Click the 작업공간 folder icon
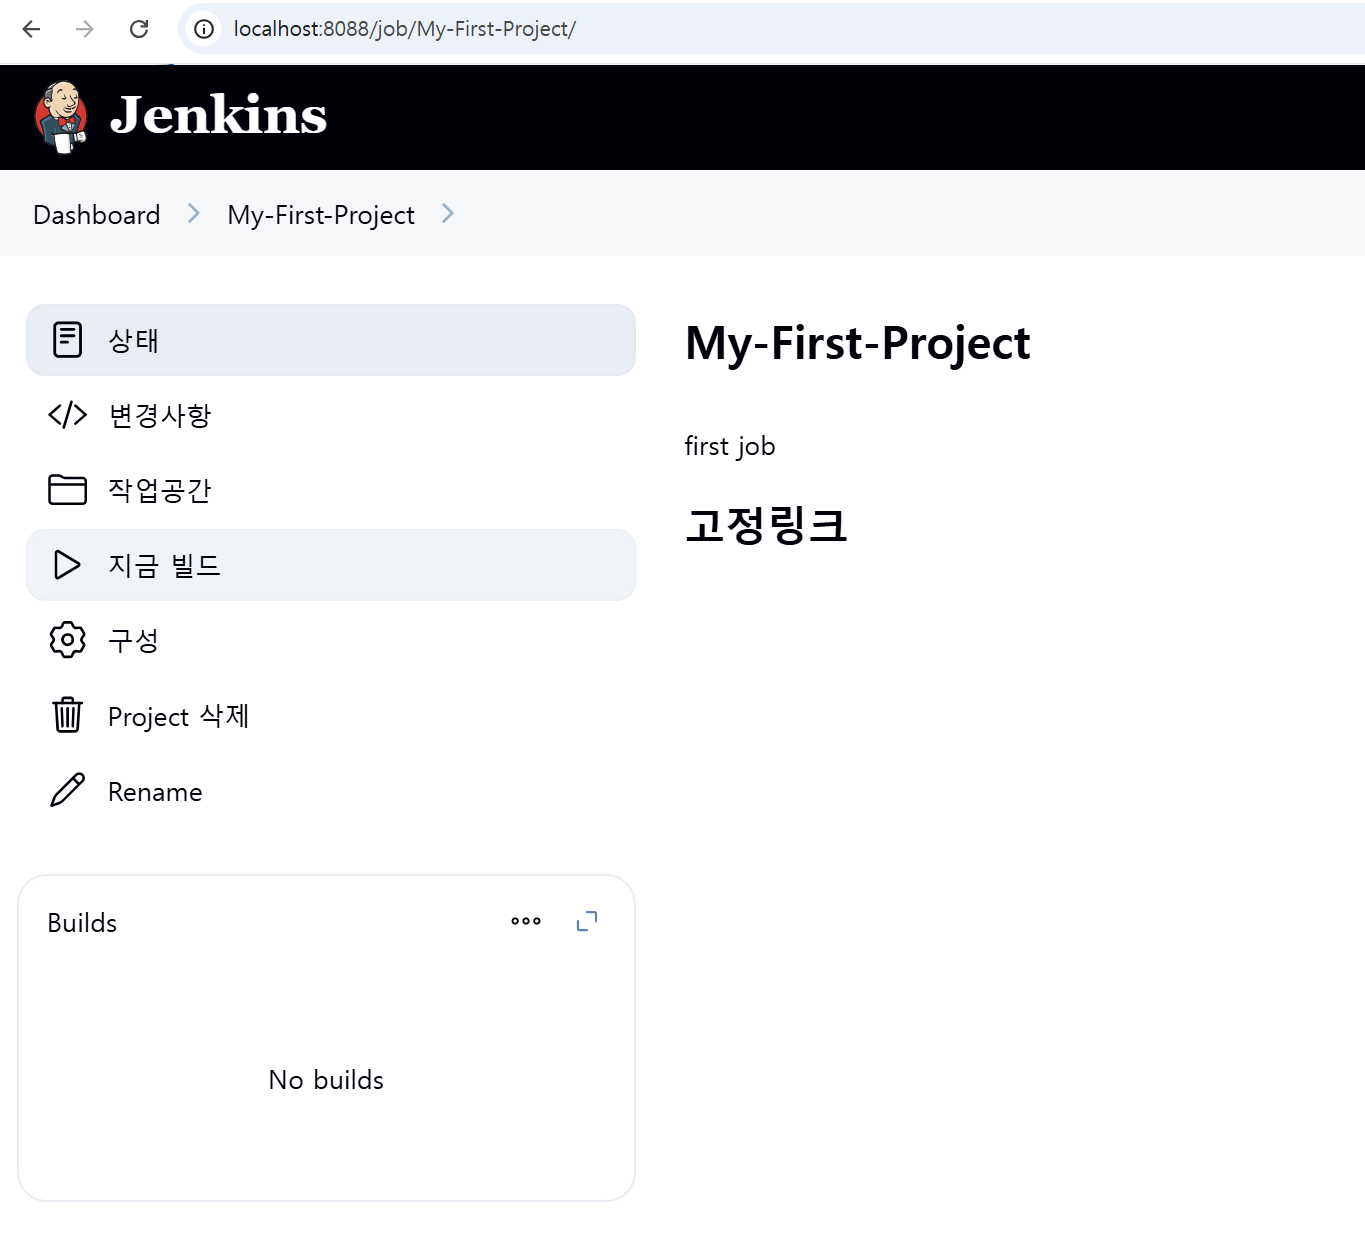This screenshot has width=1365, height=1254. 67,489
